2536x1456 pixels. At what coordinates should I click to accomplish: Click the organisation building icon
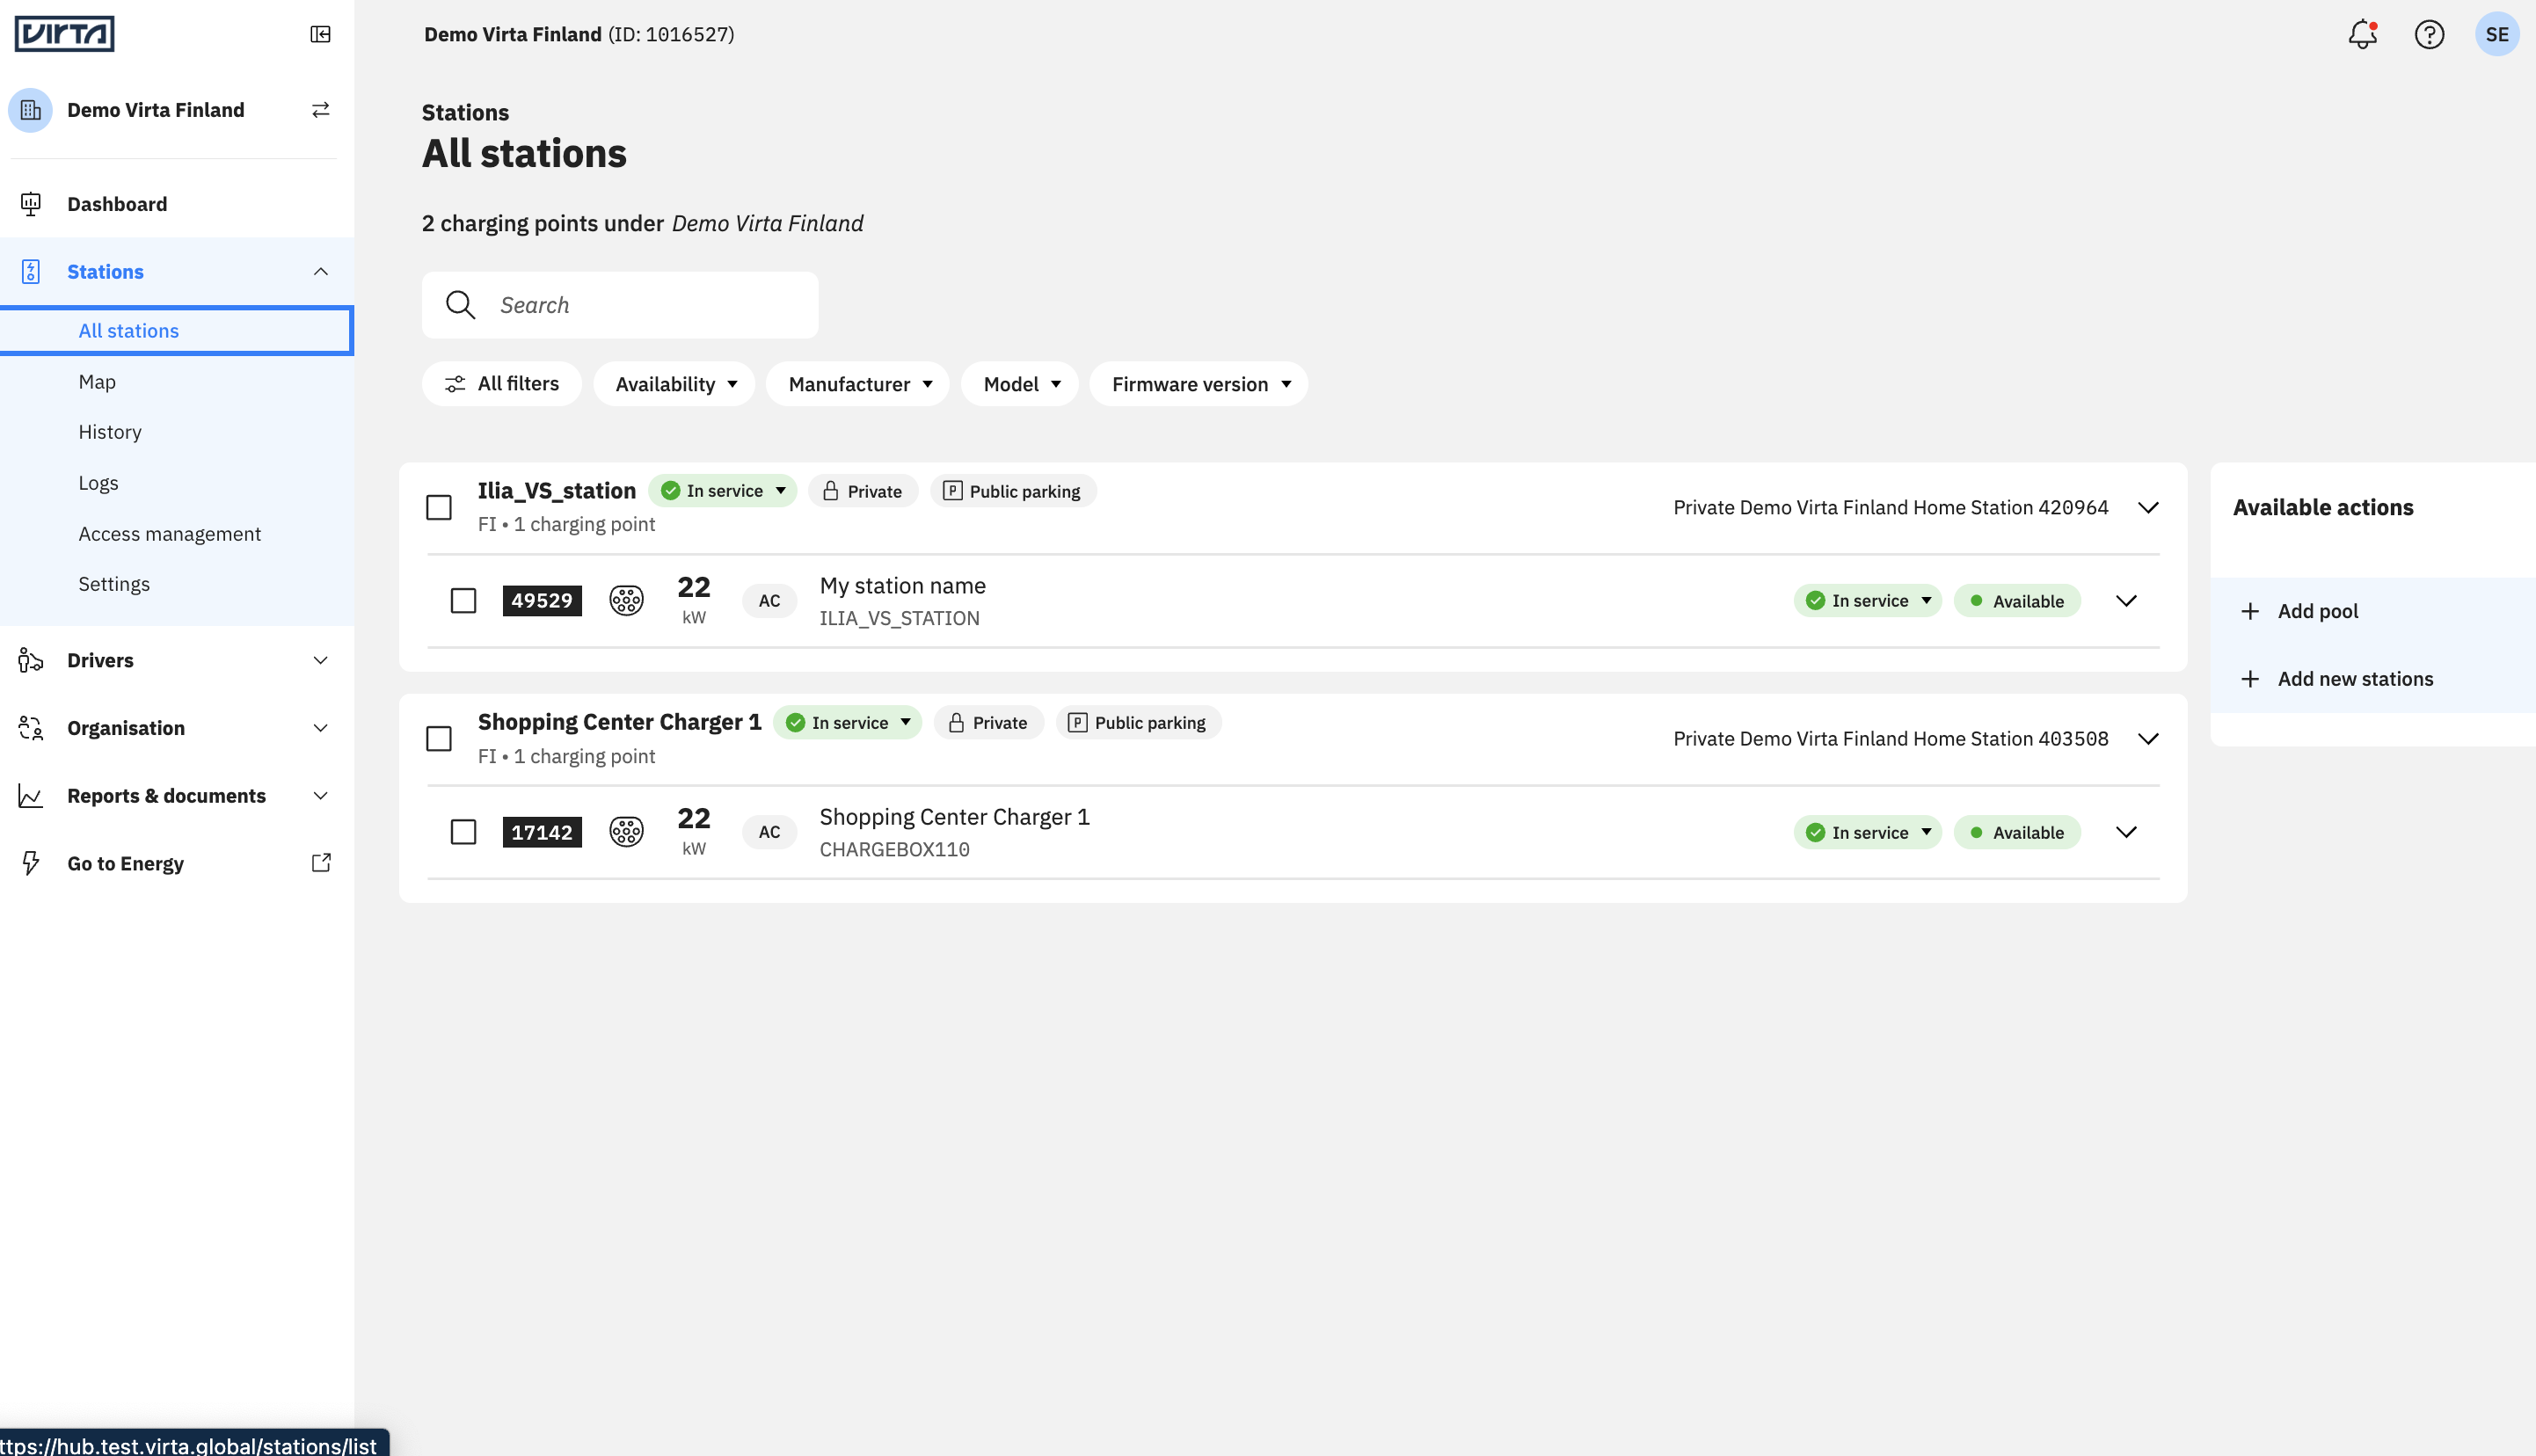(x=31, y=110)
